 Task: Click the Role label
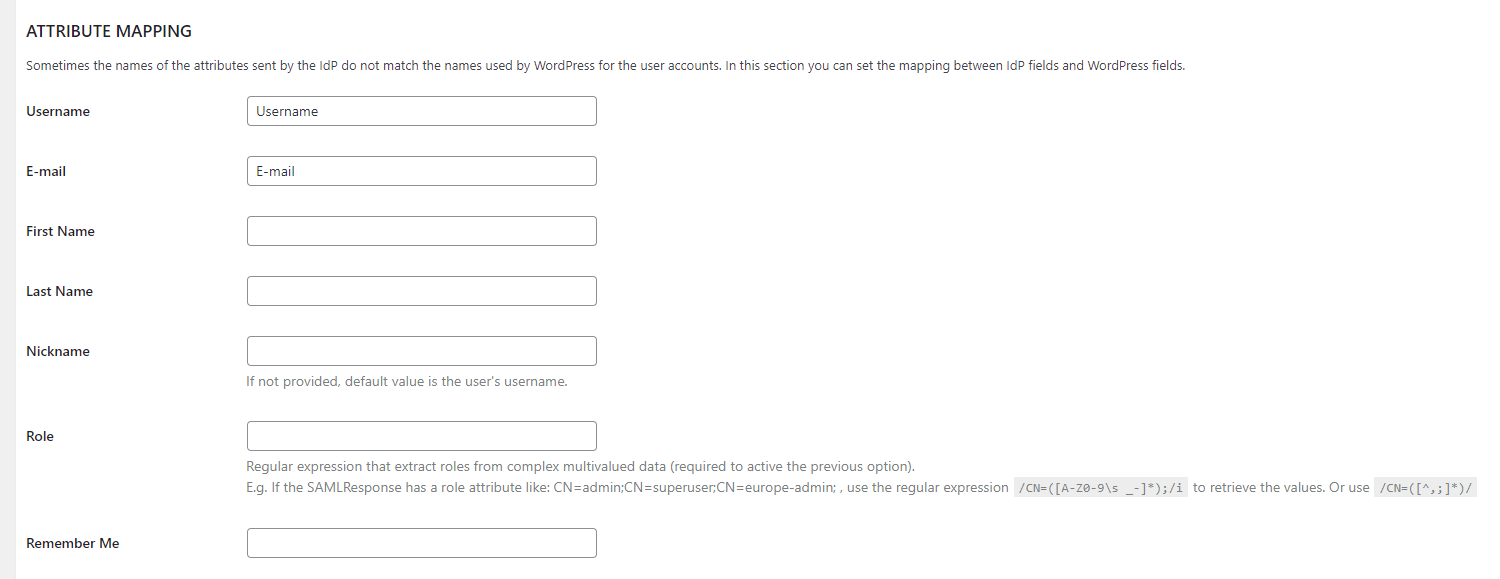[x=40, y=436]
